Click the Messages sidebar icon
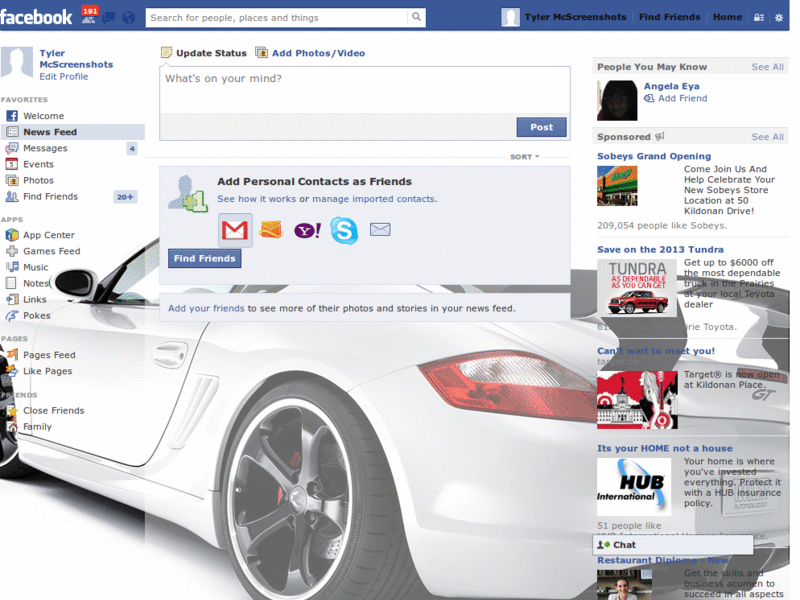Screen dimensions: 800x600 point(12,148)
